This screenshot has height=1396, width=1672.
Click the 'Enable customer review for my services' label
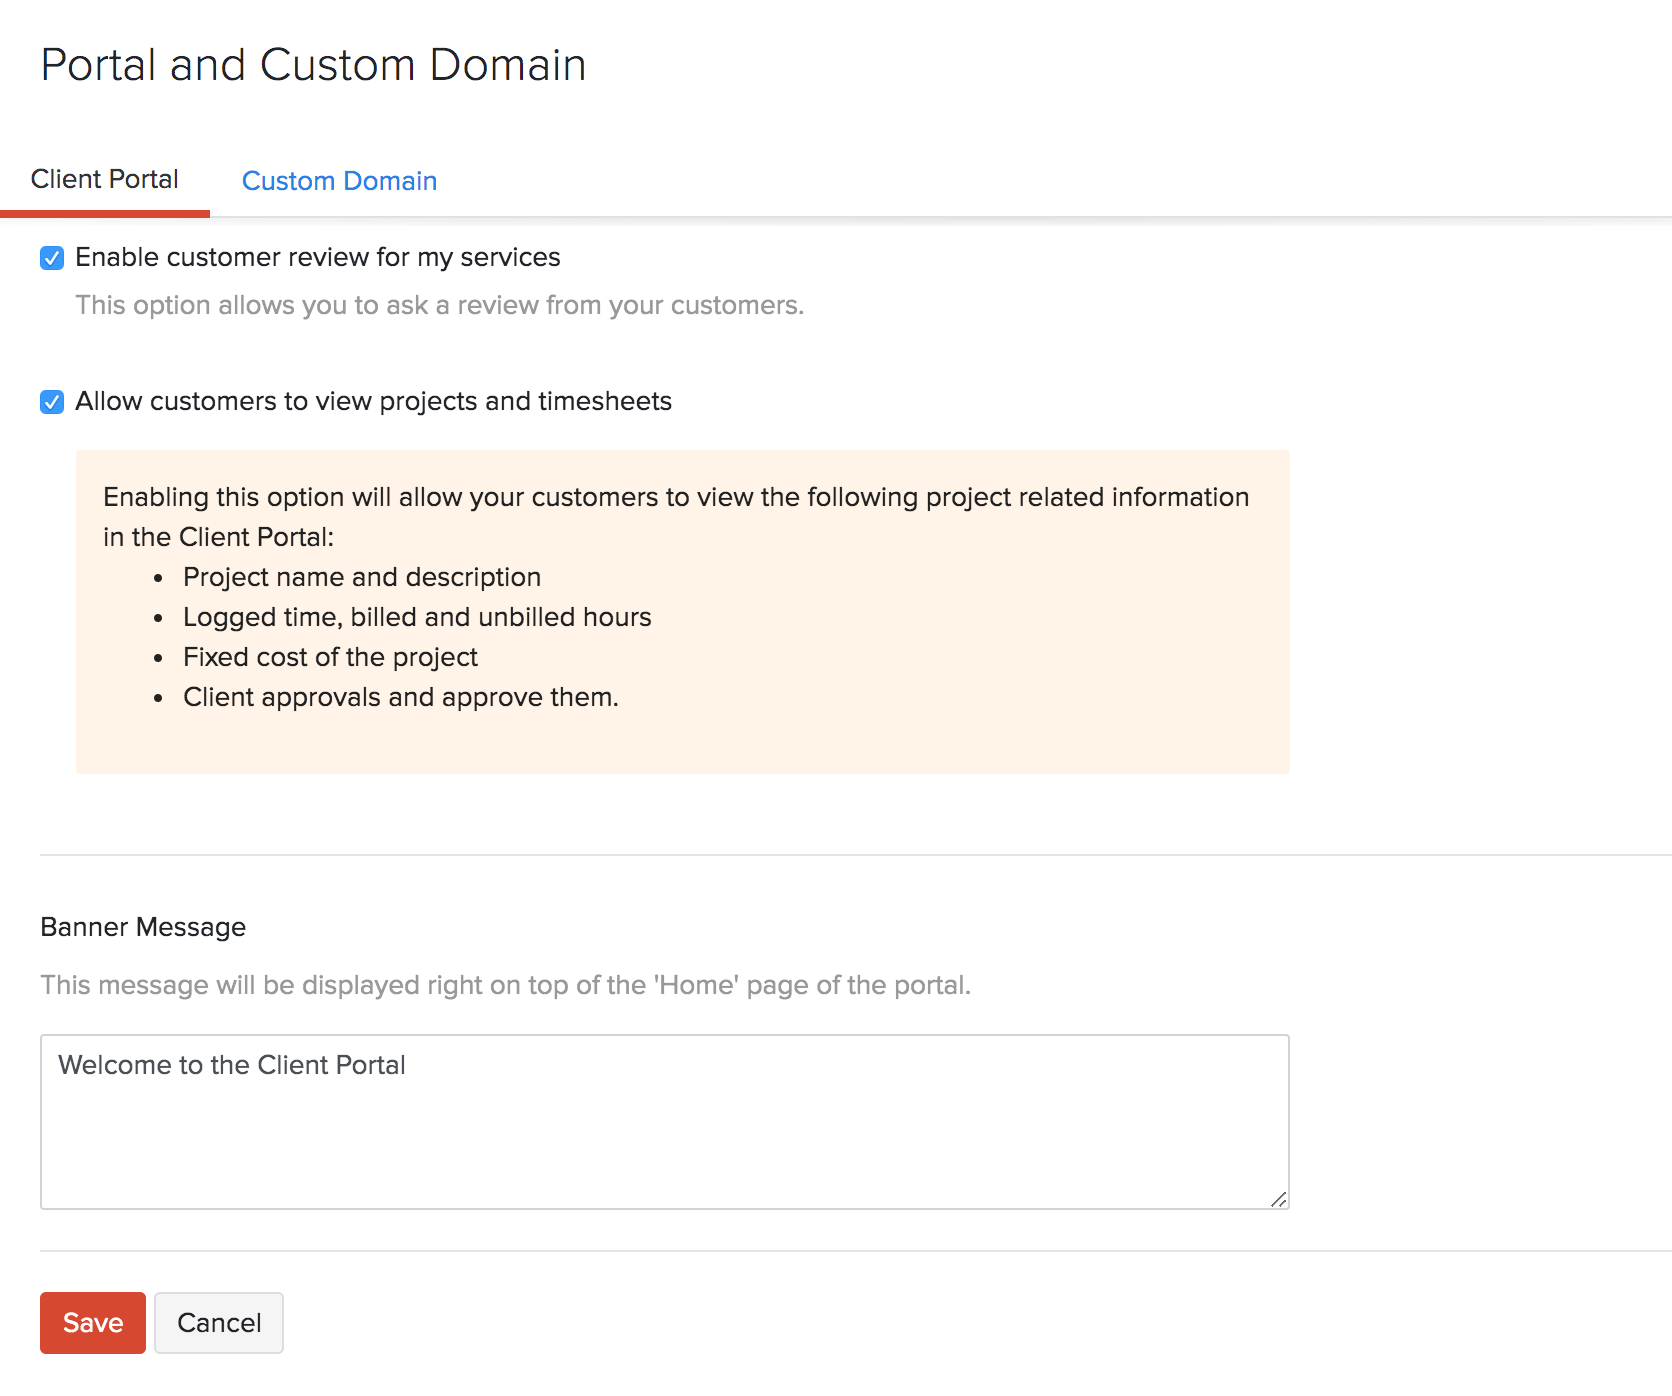317,258
